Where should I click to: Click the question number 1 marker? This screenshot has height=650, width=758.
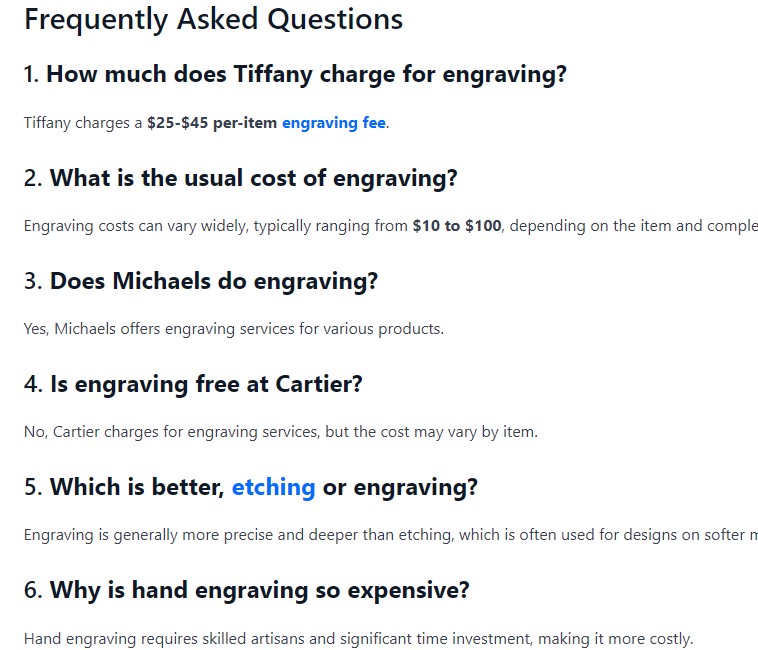point(31,75)
